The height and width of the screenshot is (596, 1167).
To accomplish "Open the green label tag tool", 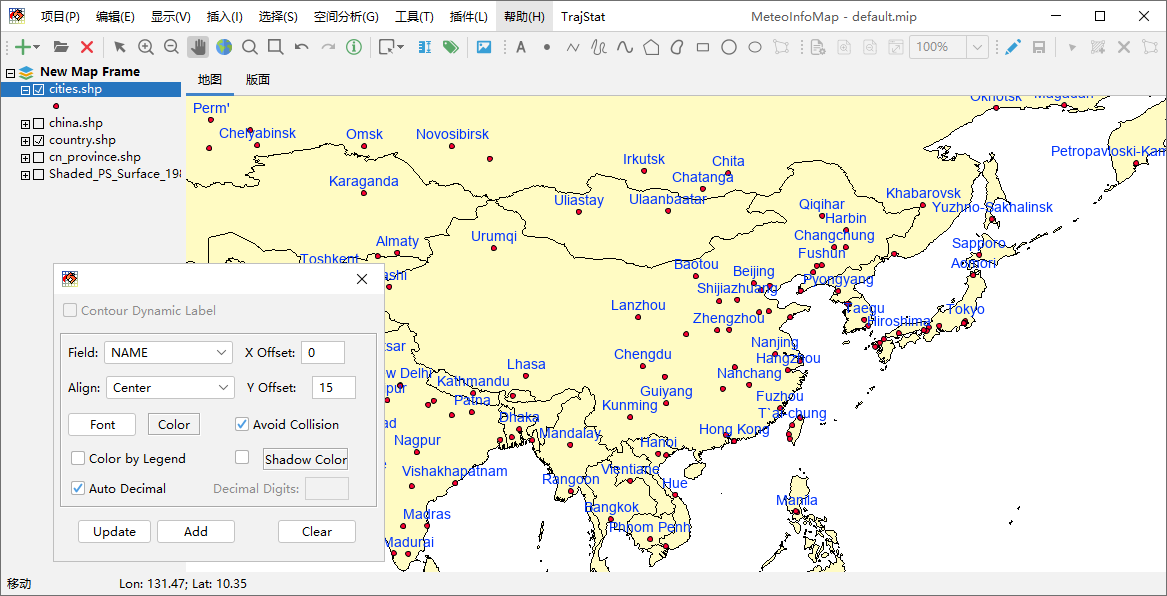I will (x=450, y=47).
